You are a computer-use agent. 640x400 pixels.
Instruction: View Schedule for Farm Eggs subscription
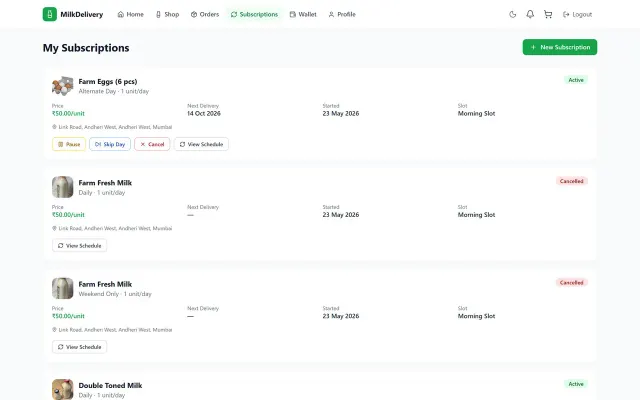click(x=201, y=144)
